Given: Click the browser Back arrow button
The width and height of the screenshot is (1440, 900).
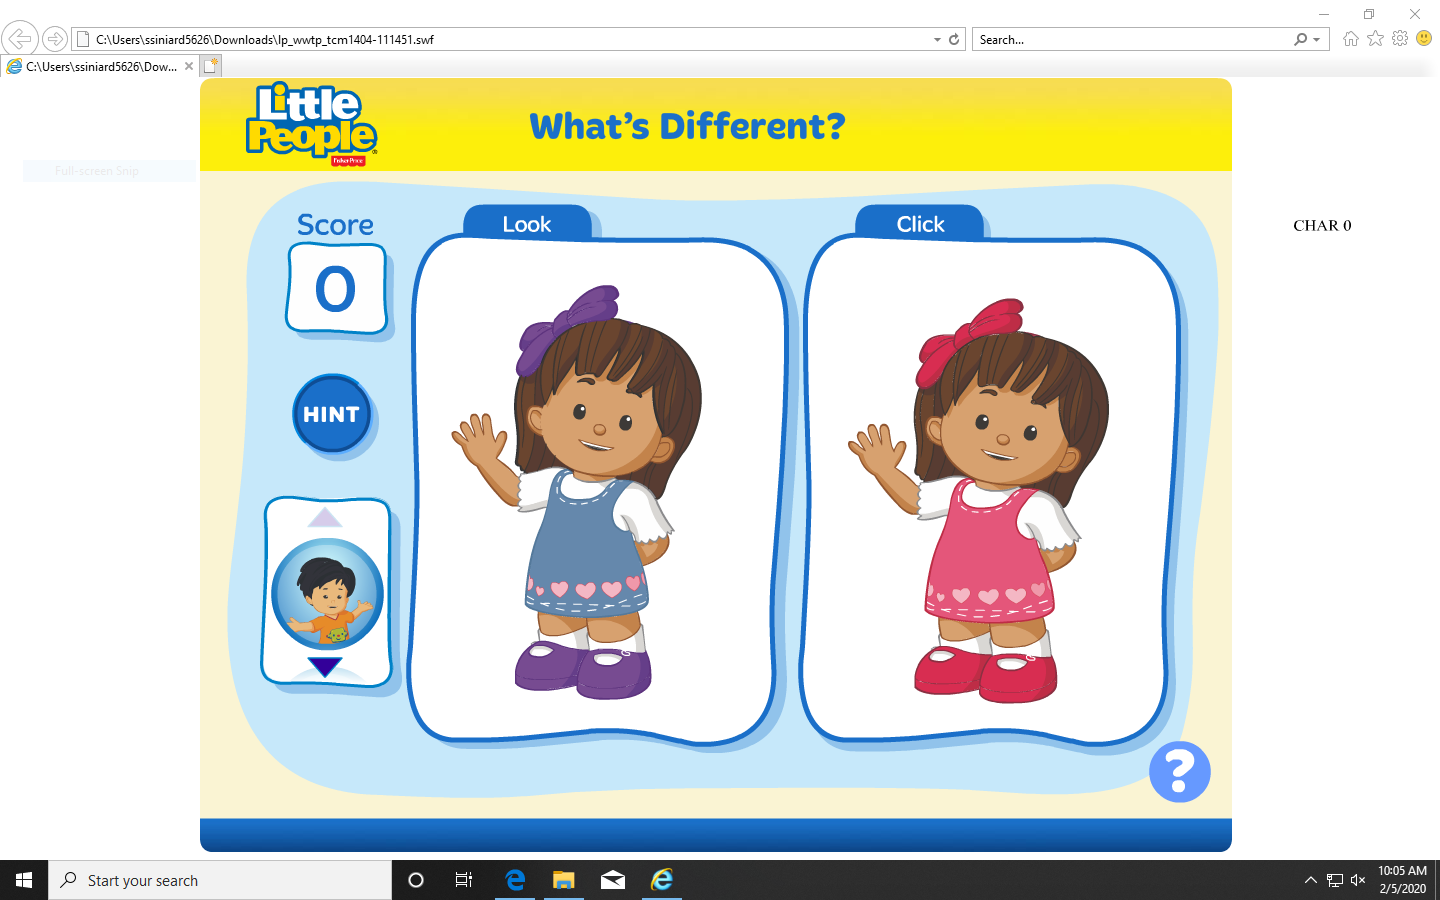Looking at the screenshot, I should point(20,39).
